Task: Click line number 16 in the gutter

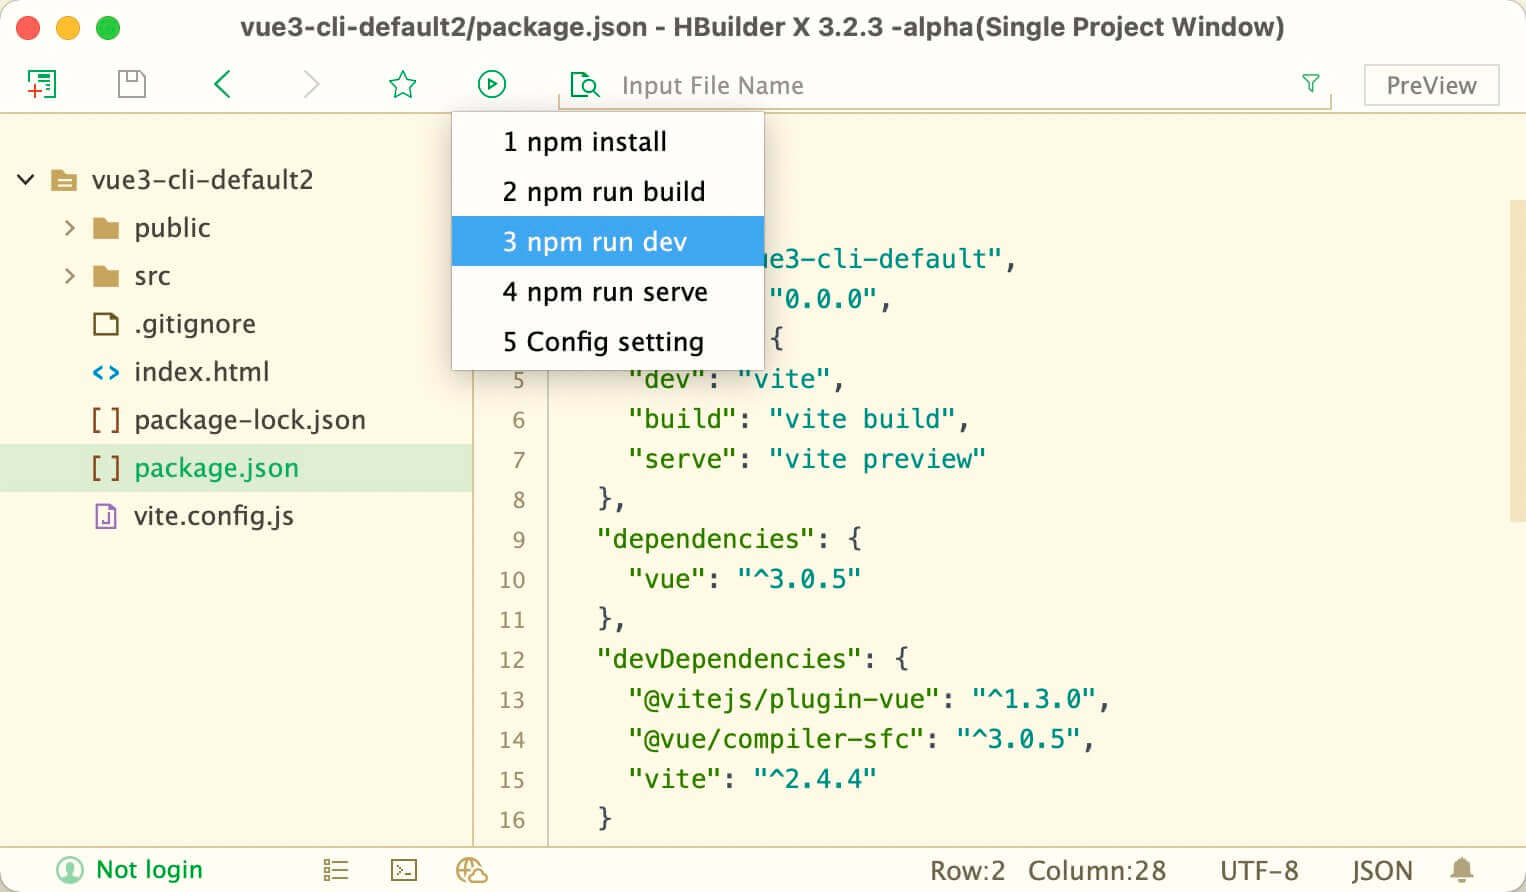Action: [512, 820]
